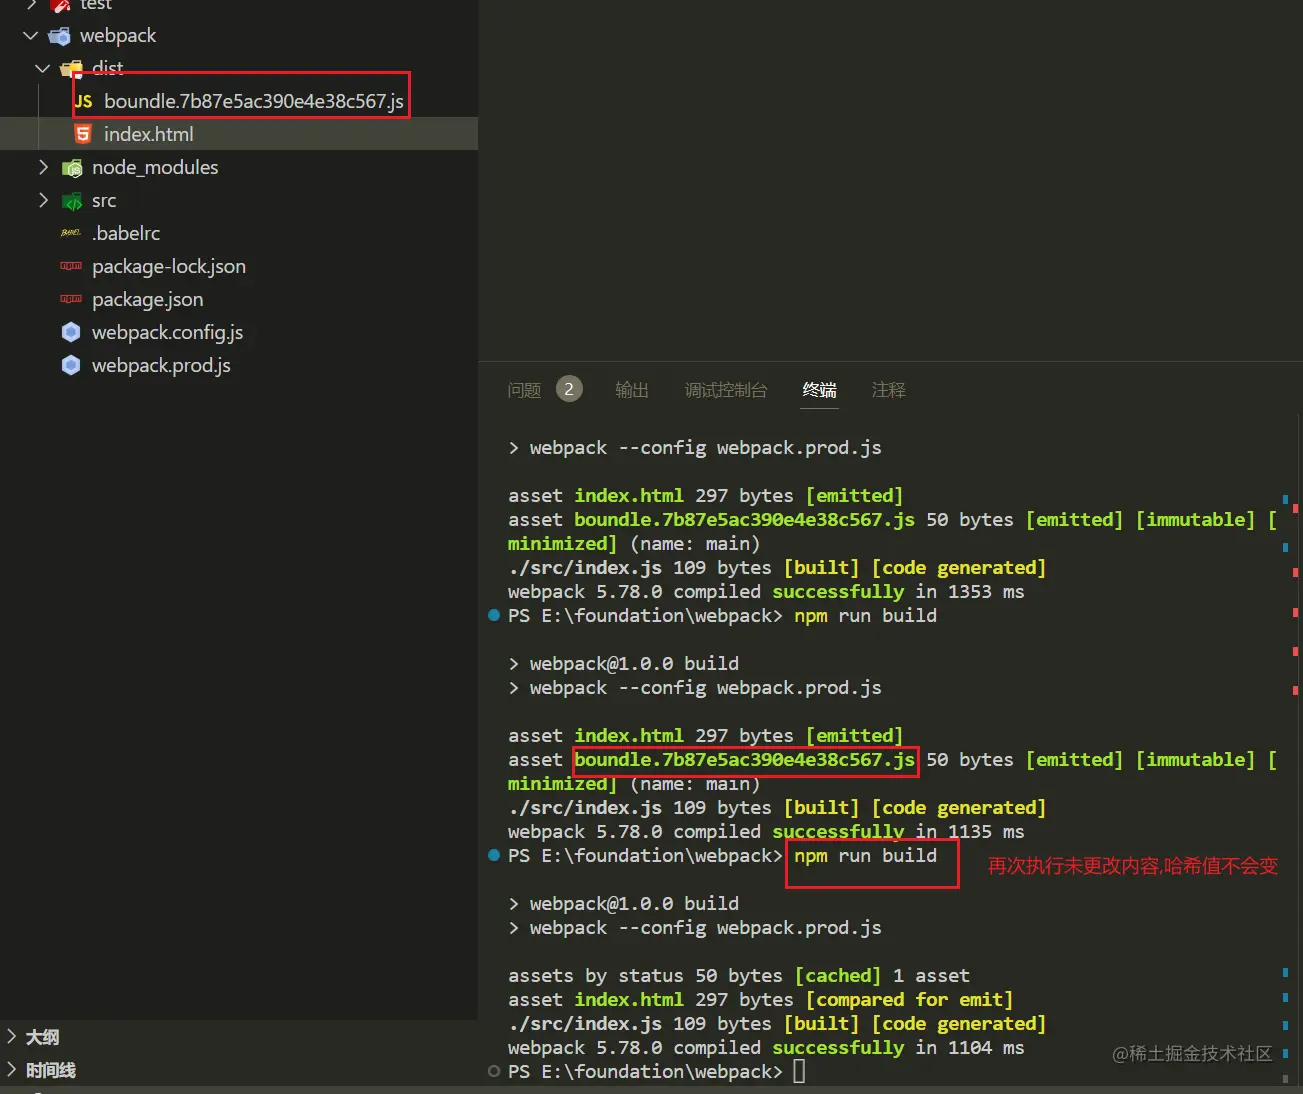Select the src folder row
This screenshot has width=1303, height=1094.
click(239, 200)
